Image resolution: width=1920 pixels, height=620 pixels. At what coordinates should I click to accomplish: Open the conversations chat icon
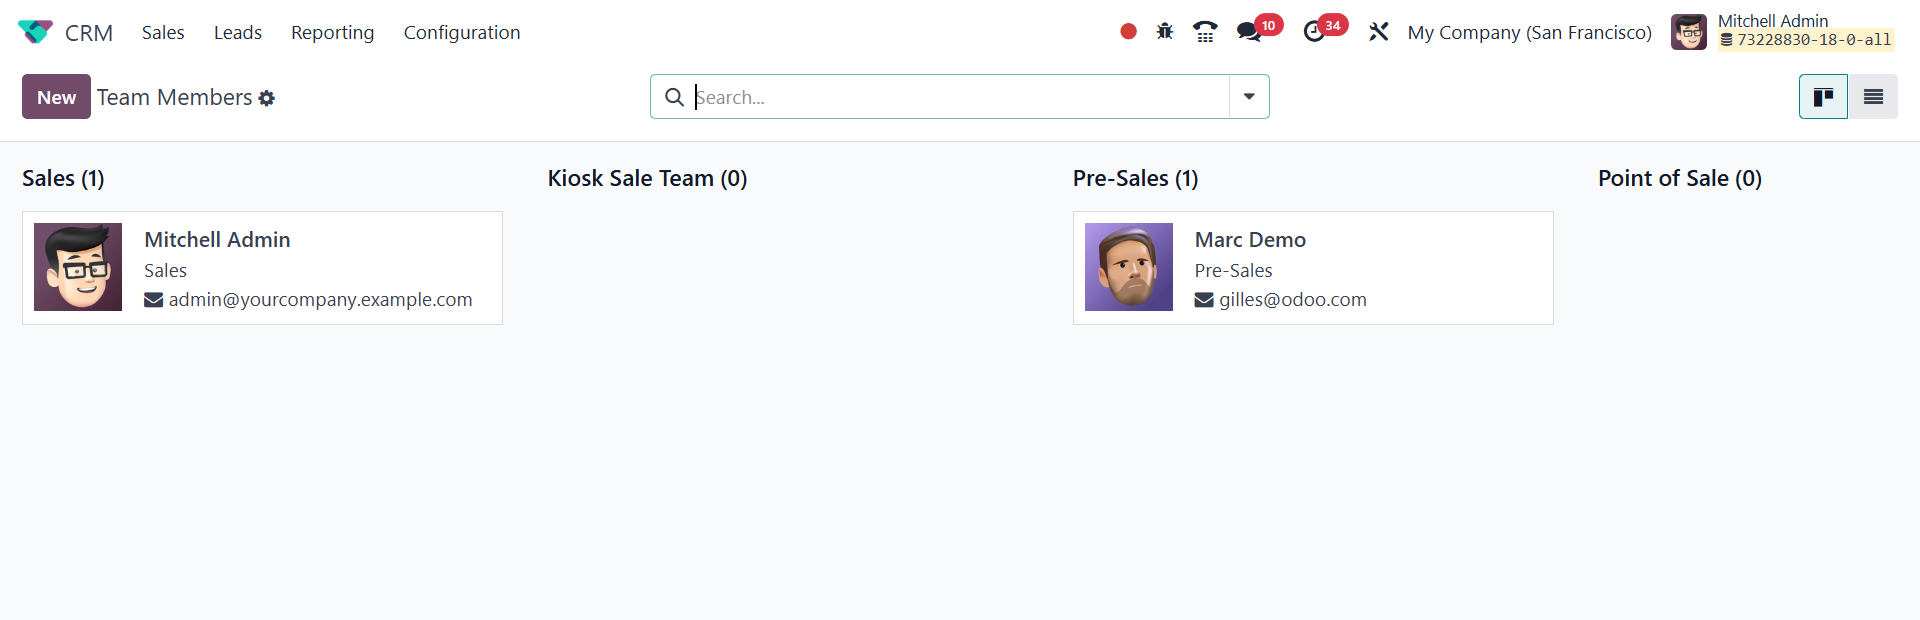pos(1249,32)
